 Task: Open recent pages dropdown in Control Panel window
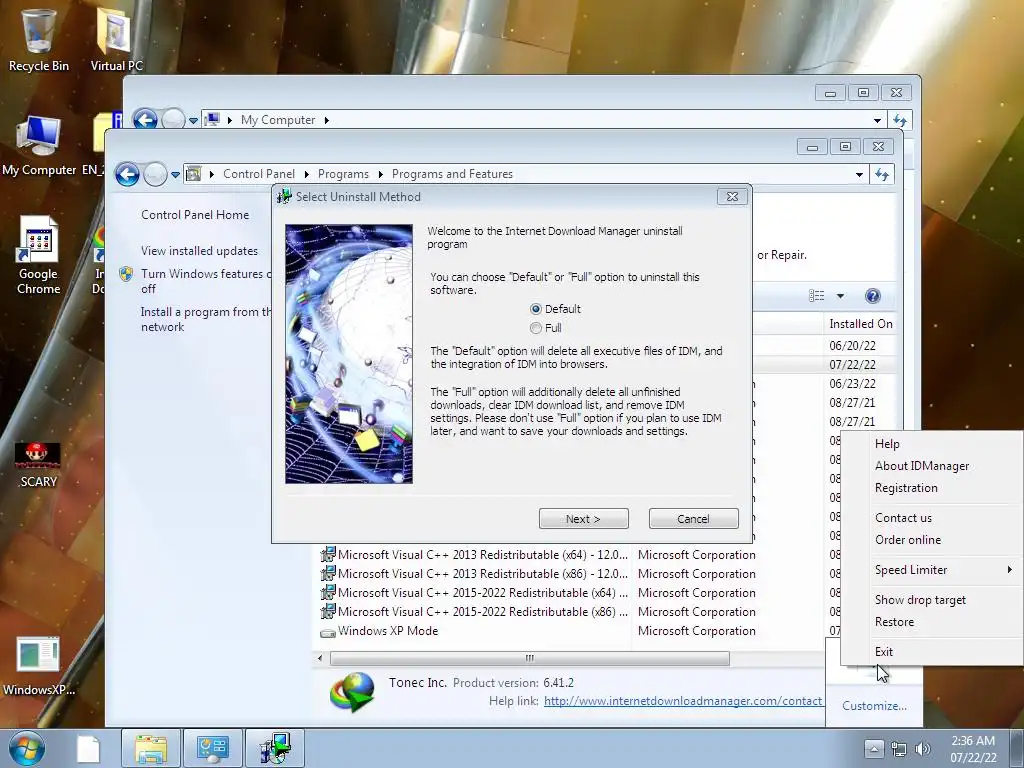175,175
